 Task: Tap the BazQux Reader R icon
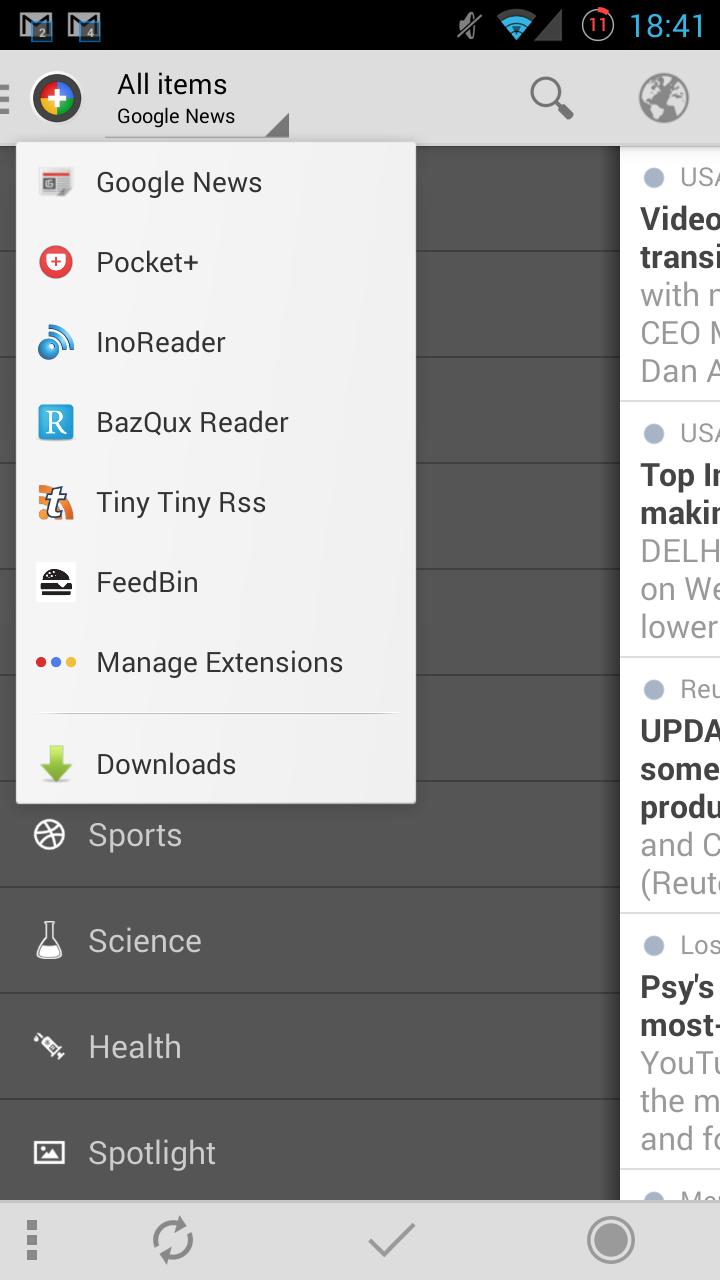(56, 422)
